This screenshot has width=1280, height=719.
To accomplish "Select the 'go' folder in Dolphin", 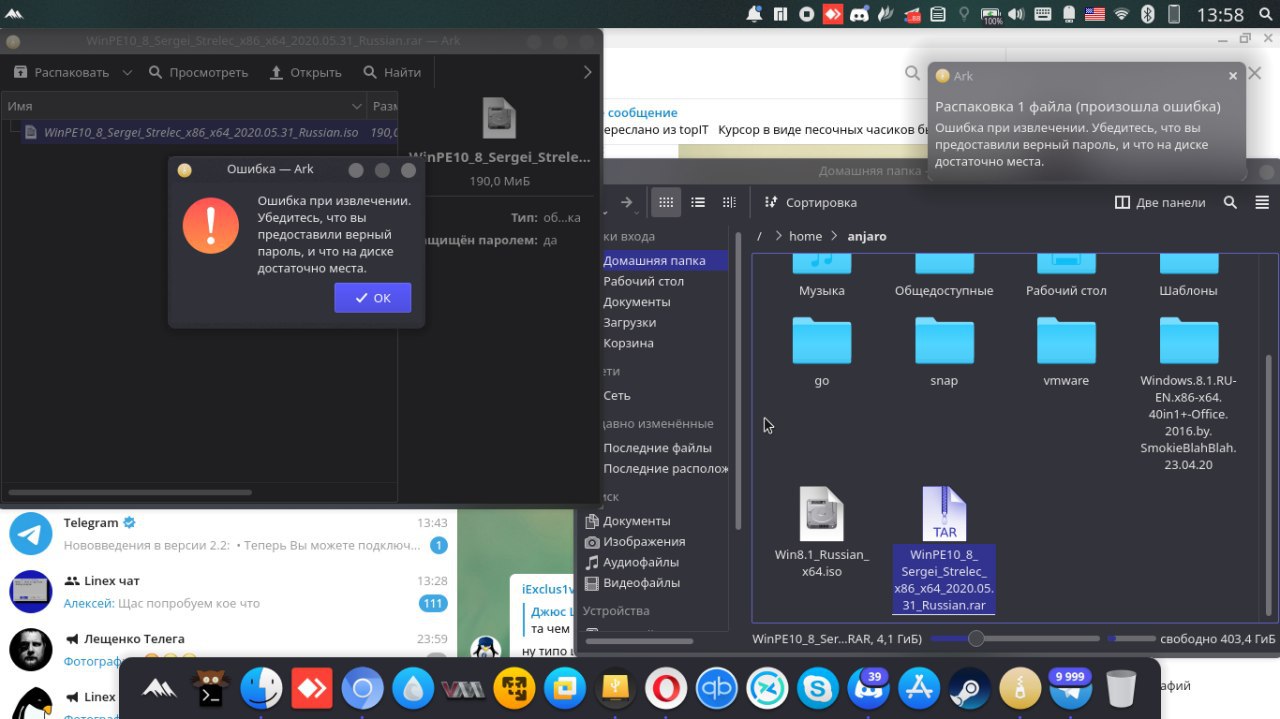I will (821, 352).
